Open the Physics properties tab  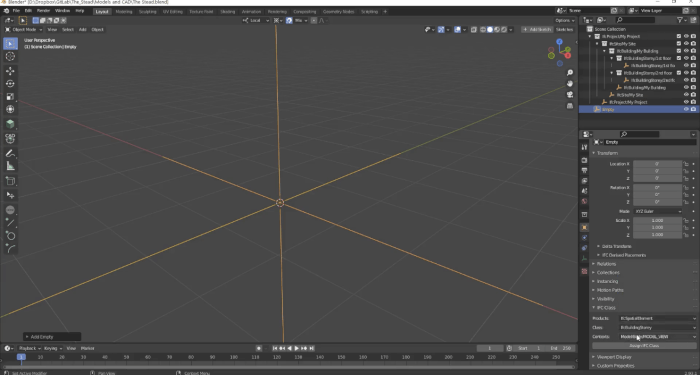coord(584,238)
